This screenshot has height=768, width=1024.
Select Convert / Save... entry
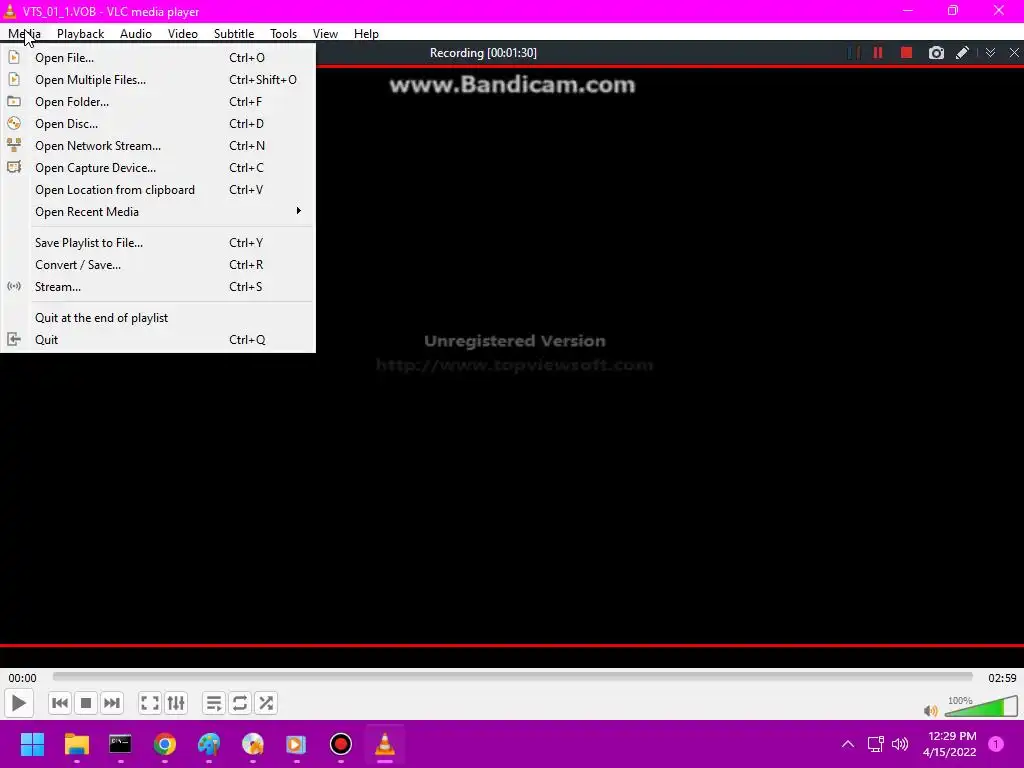click(x=158, y=265)
